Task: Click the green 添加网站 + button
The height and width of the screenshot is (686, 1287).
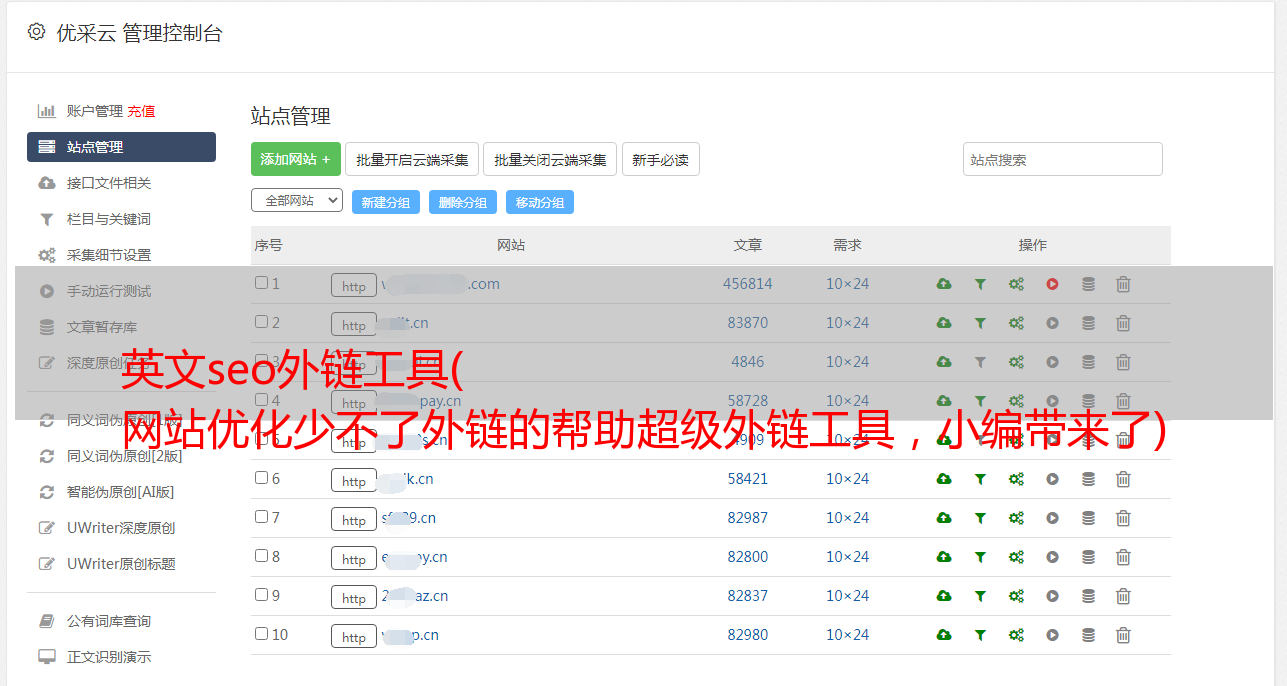Action: (296, 159)
